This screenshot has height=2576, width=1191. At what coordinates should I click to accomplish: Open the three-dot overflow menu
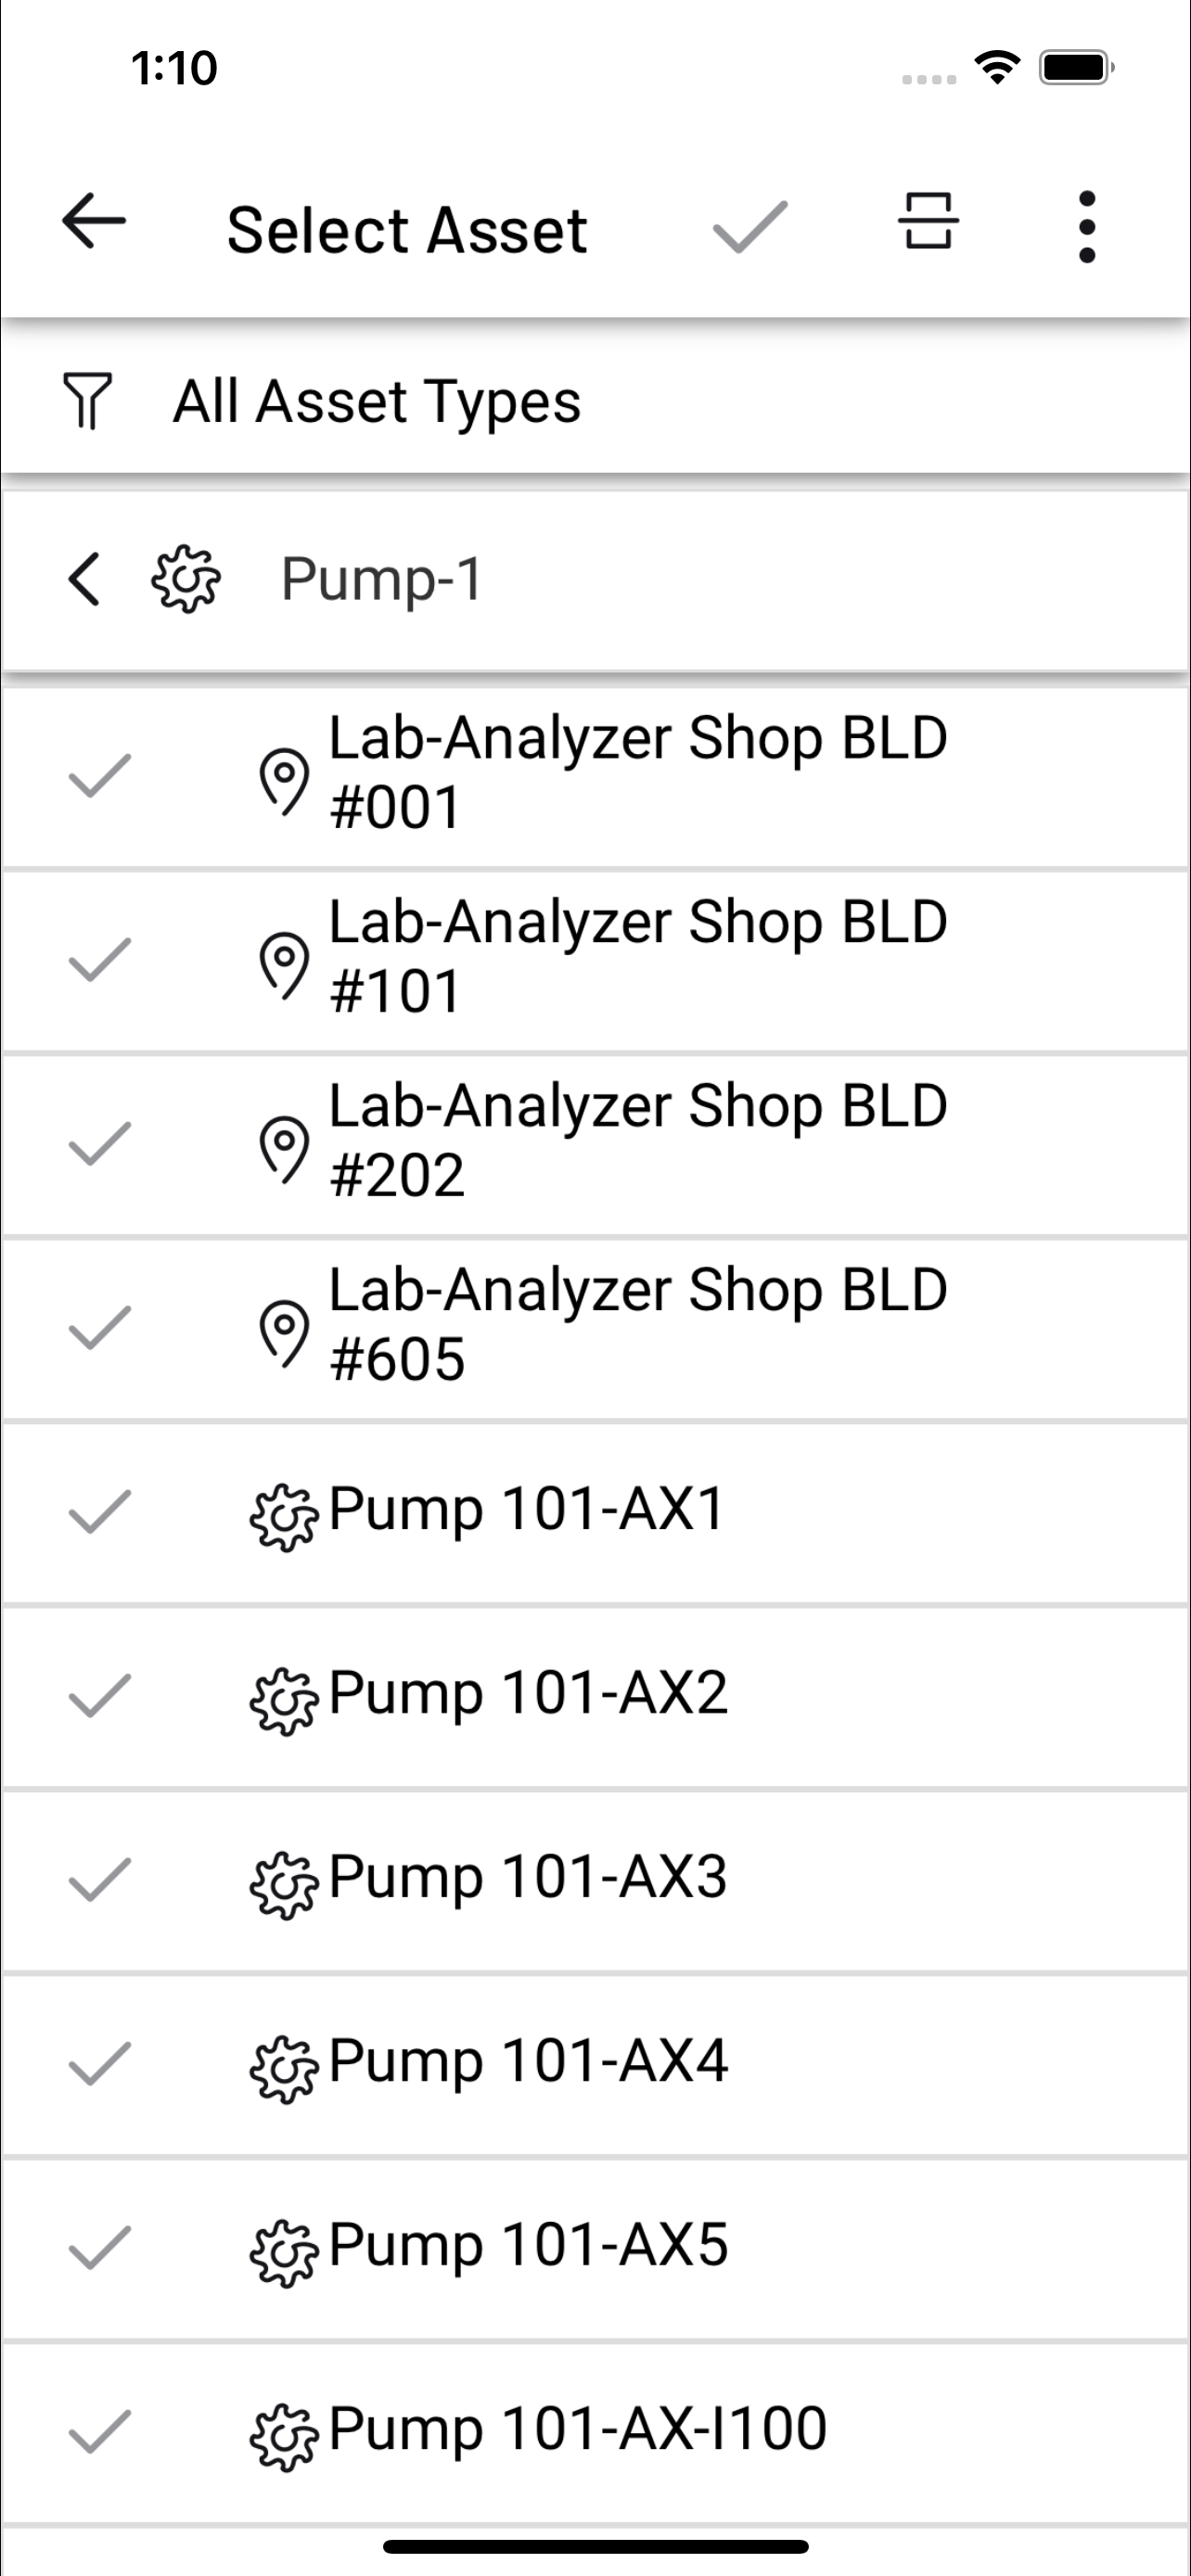pyautogui.click(x=1087, y=227)
